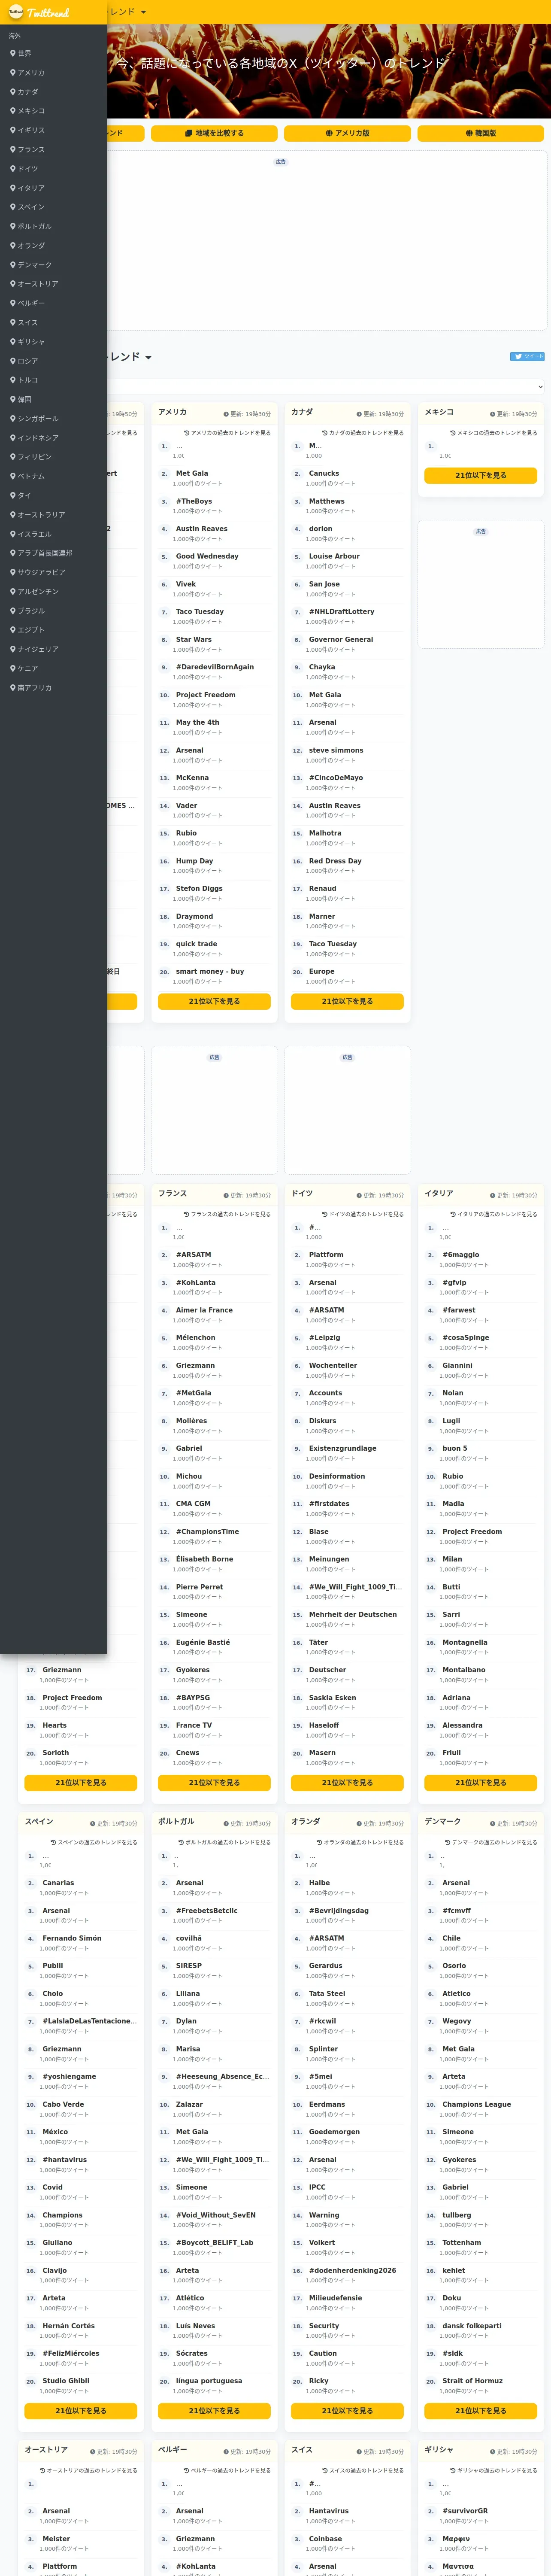View past trends for フランス
Viewport: 551px width, 2576px height.
point(227,1214)
